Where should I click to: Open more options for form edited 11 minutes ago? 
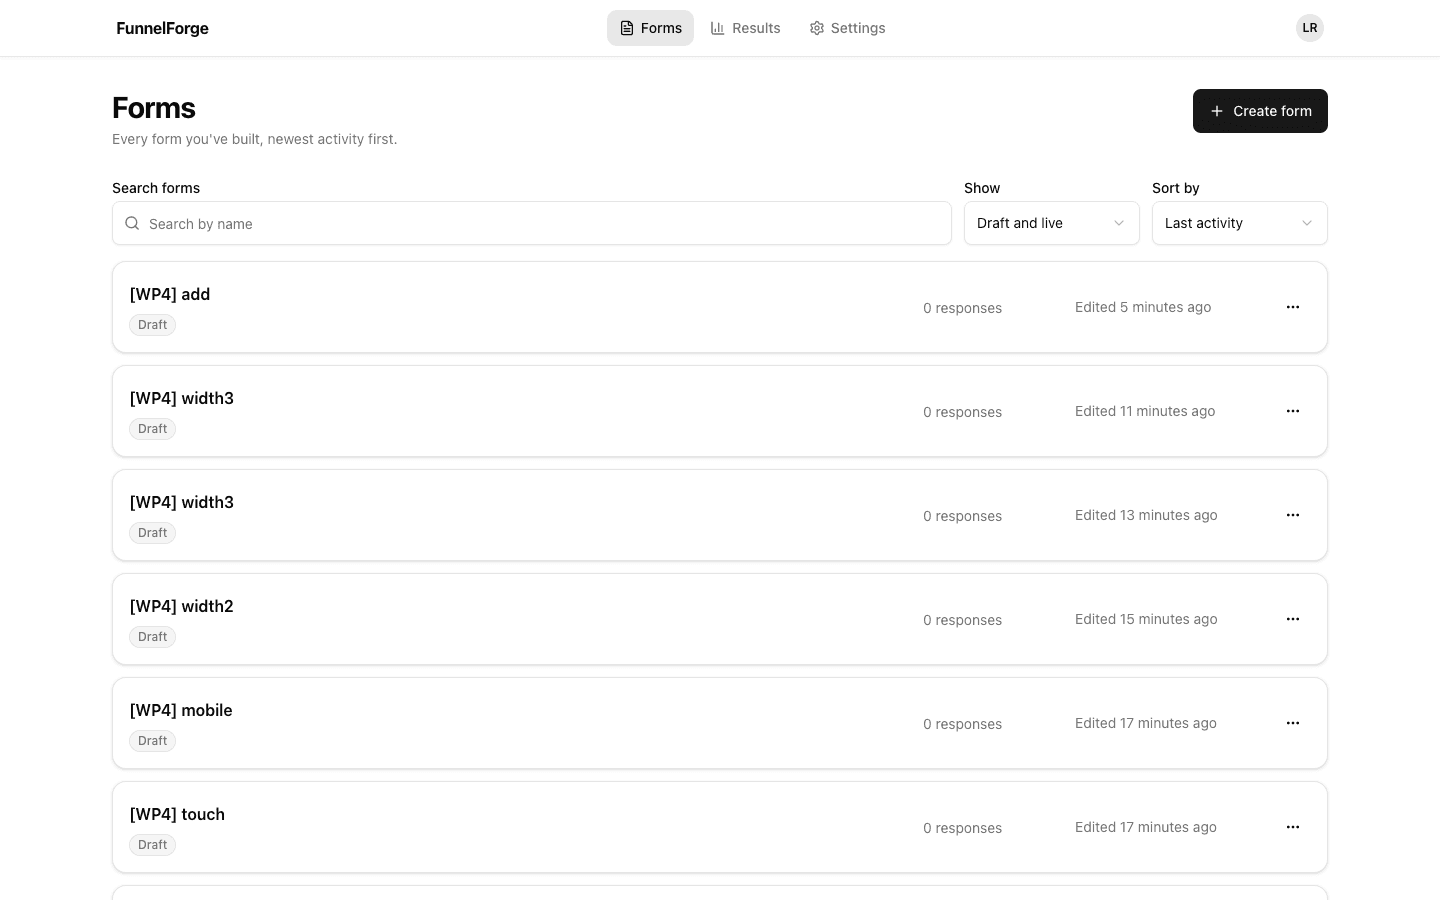pos(1293,411)
